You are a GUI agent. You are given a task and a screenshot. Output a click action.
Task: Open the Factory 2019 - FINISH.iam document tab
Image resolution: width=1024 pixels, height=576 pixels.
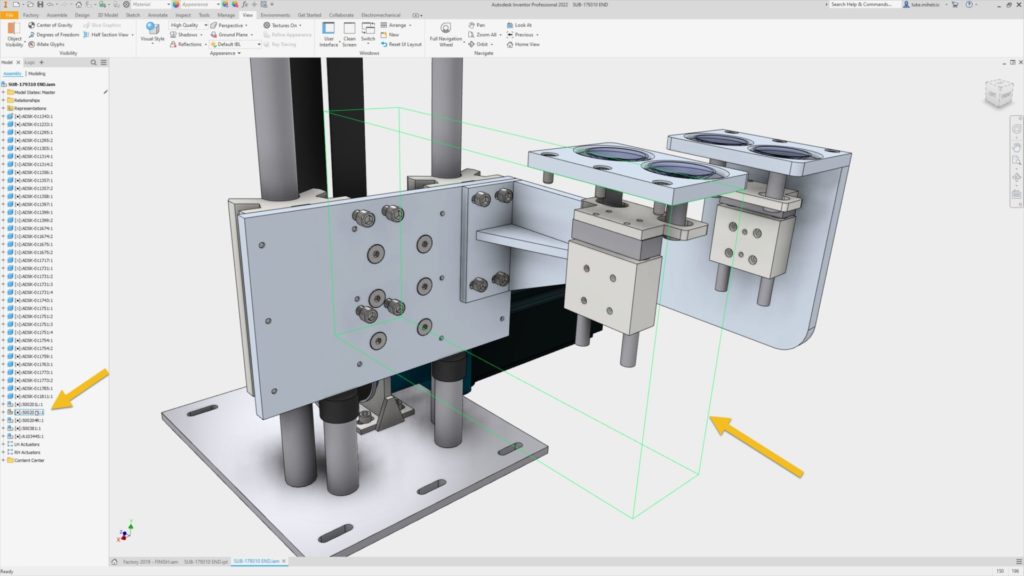pyautogui.click(x=150, y=562)
